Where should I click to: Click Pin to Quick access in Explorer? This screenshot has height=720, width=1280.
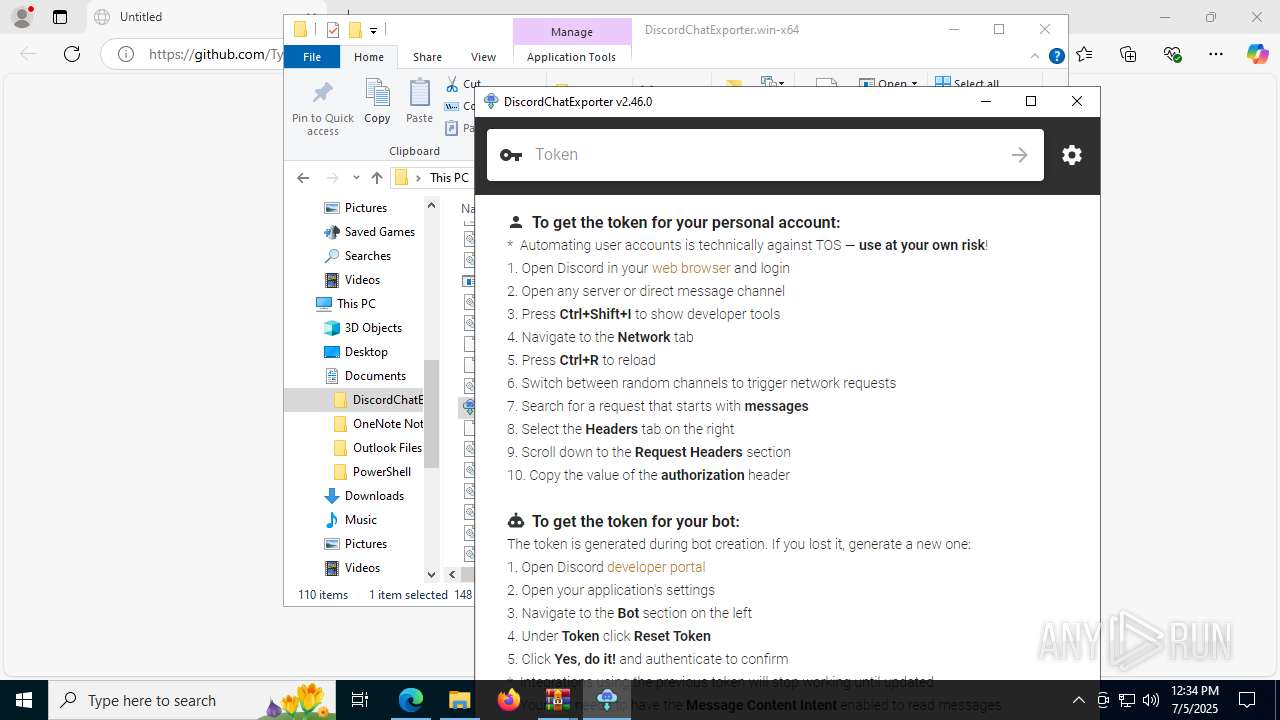tap(322, 108)
